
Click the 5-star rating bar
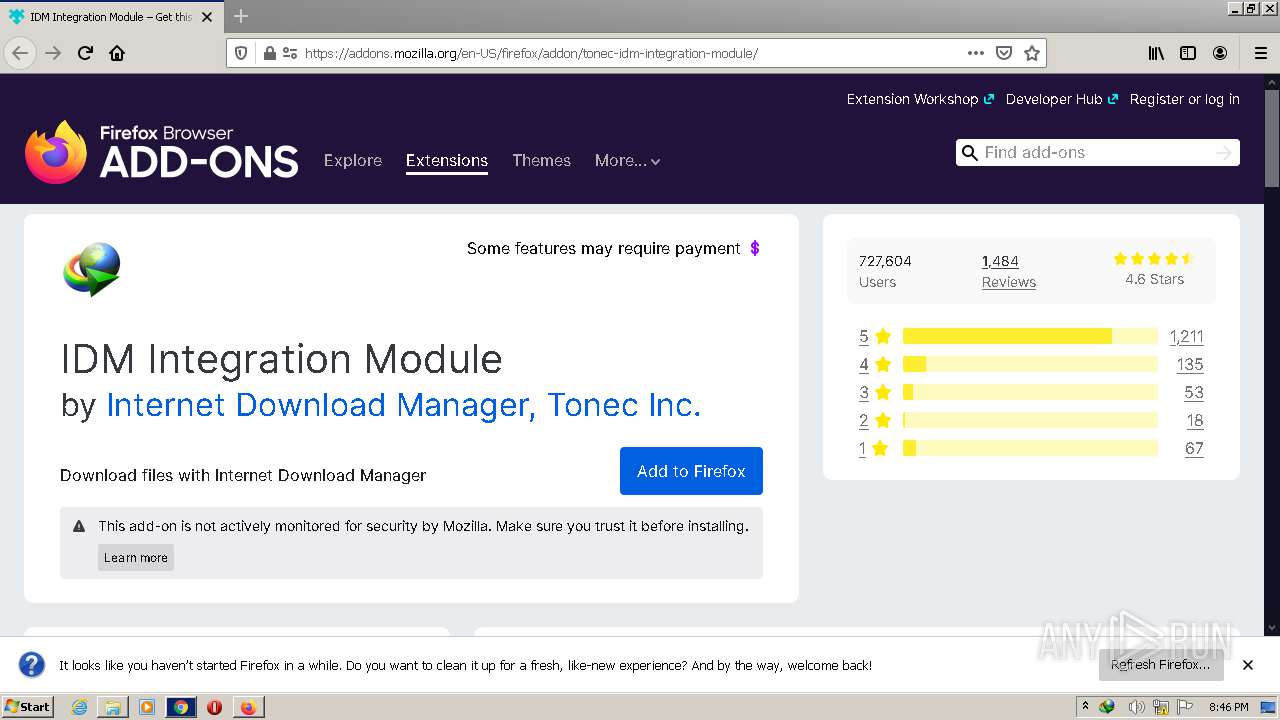click(1030, 336)
